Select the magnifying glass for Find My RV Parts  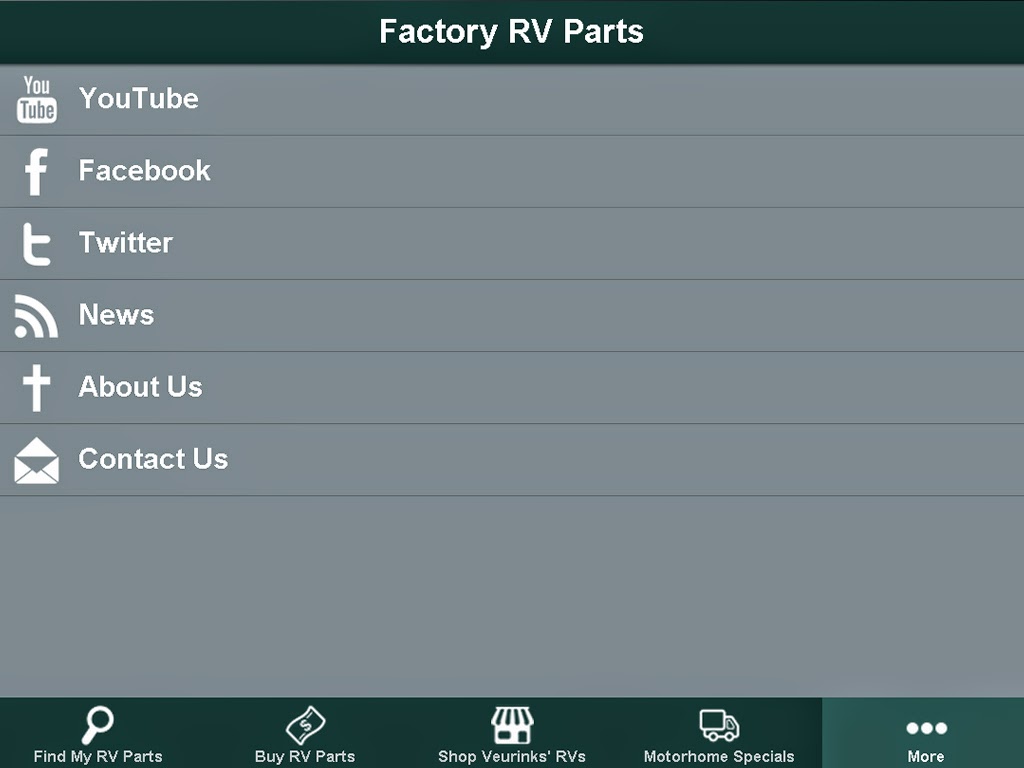96,725
